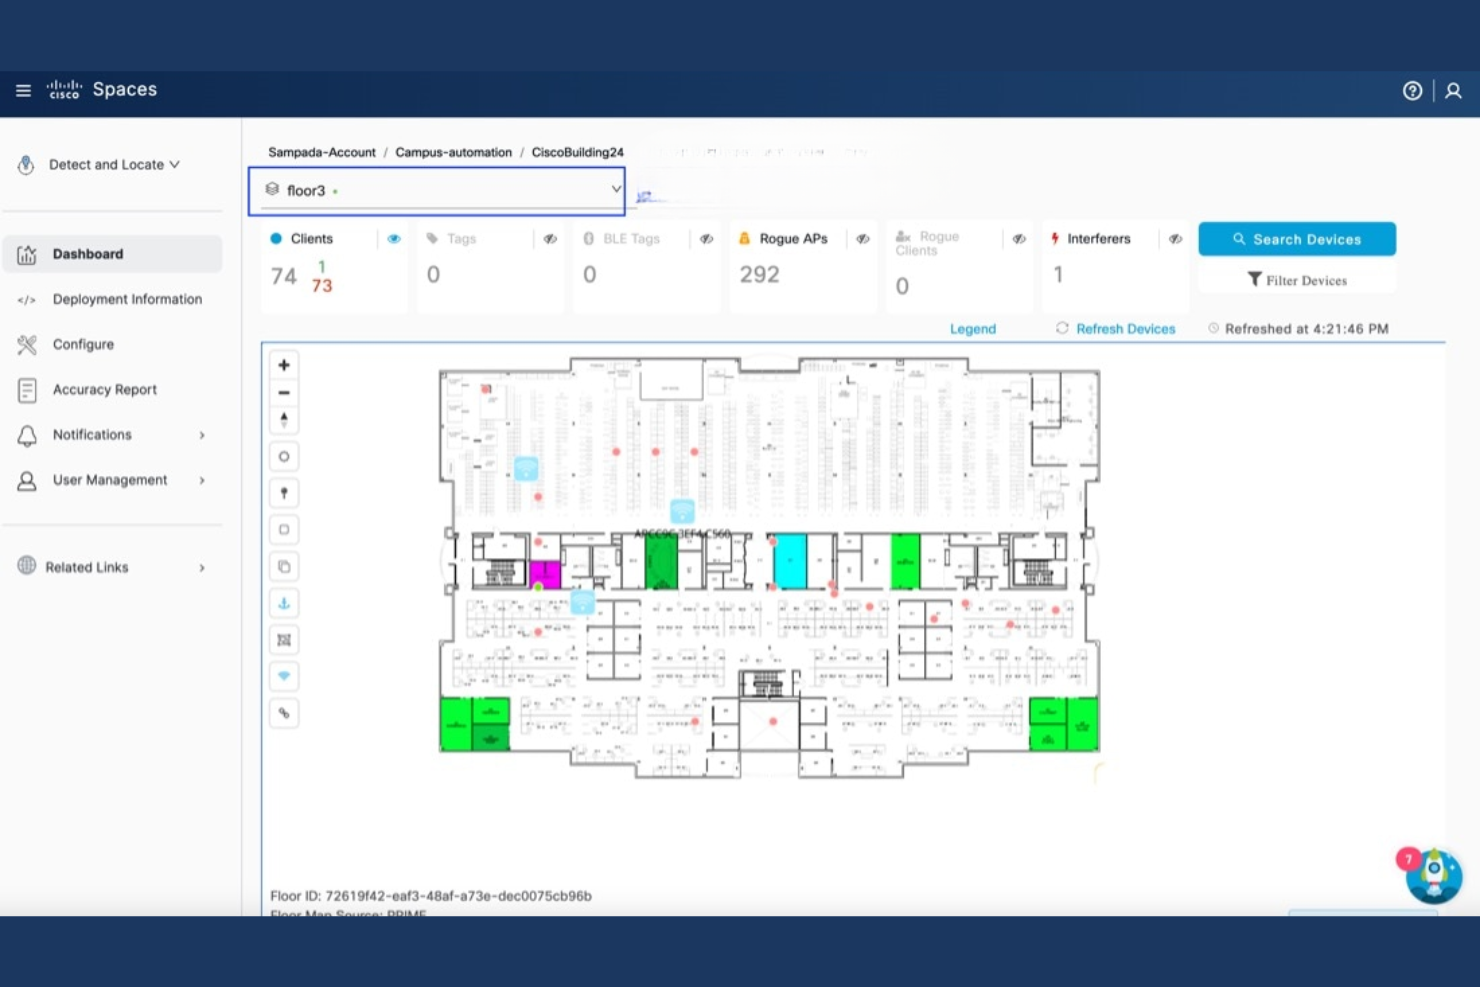The height and width of the screenshot is (987, 1480).
Task: Toggle Rogue APs visibility eye
Action: 862,239
